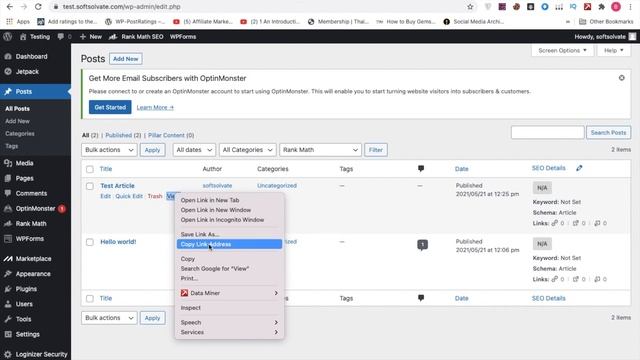Choose Print... in context menu

229,278
